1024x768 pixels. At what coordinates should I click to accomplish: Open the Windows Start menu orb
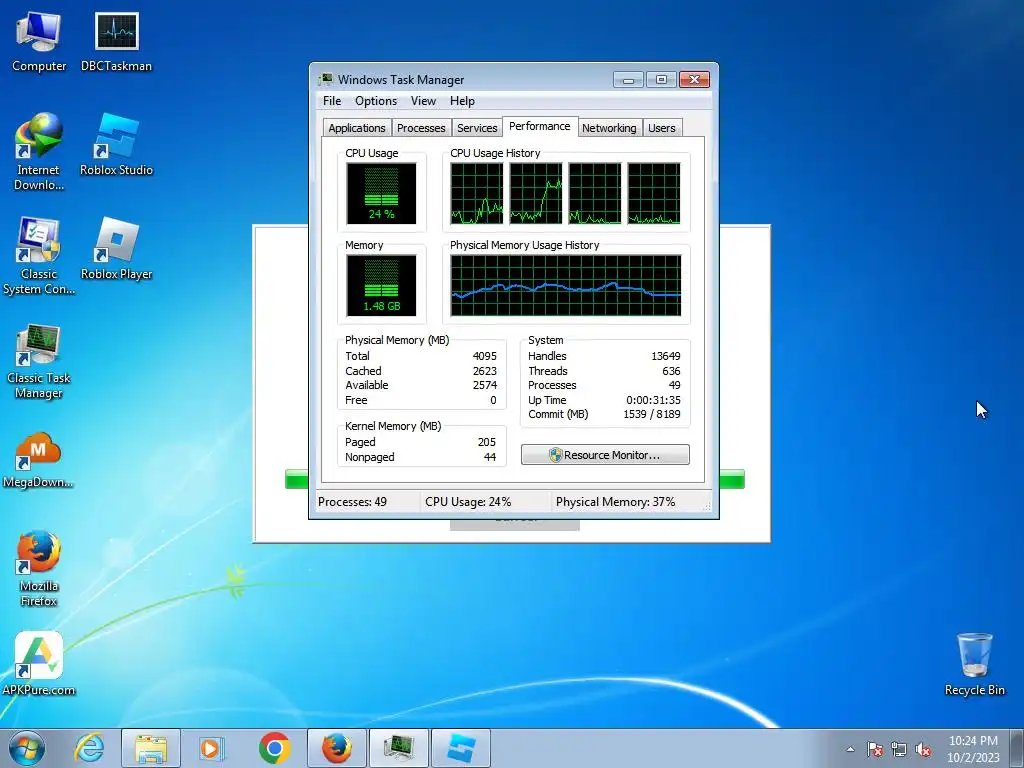pyautogui.click(x=27, y=748)
